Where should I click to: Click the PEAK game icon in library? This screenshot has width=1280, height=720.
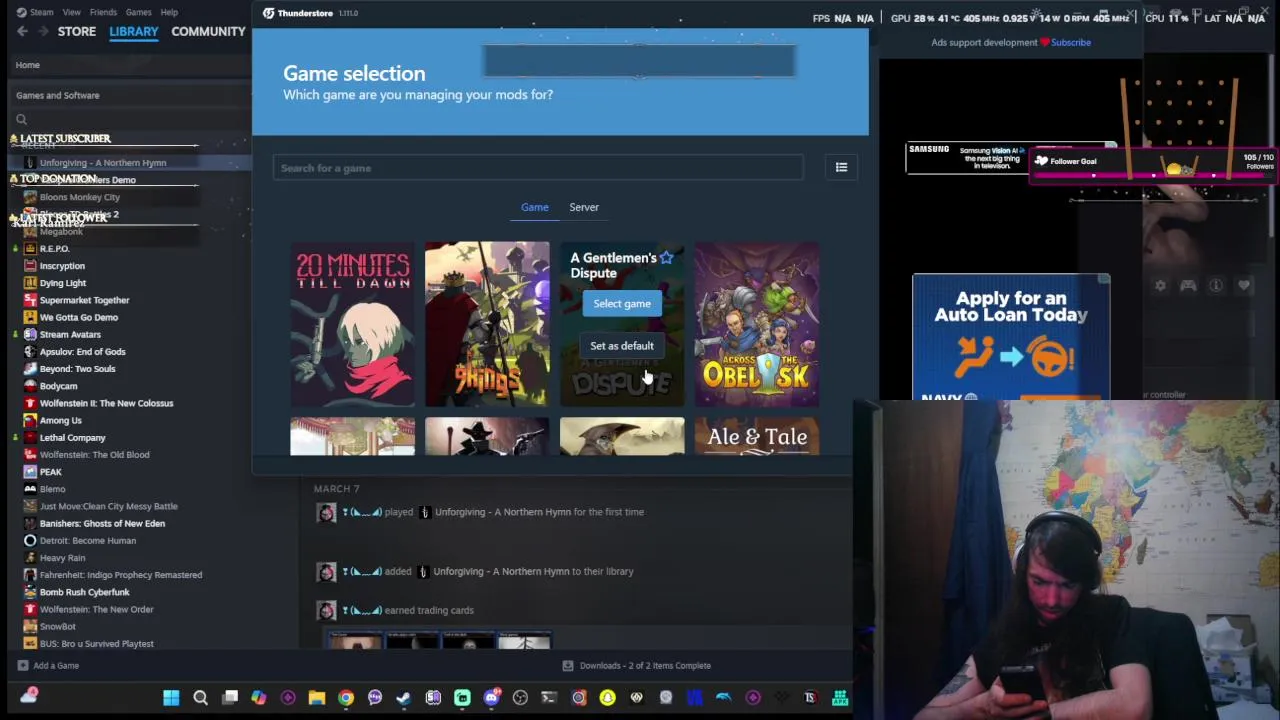(30, 472)
